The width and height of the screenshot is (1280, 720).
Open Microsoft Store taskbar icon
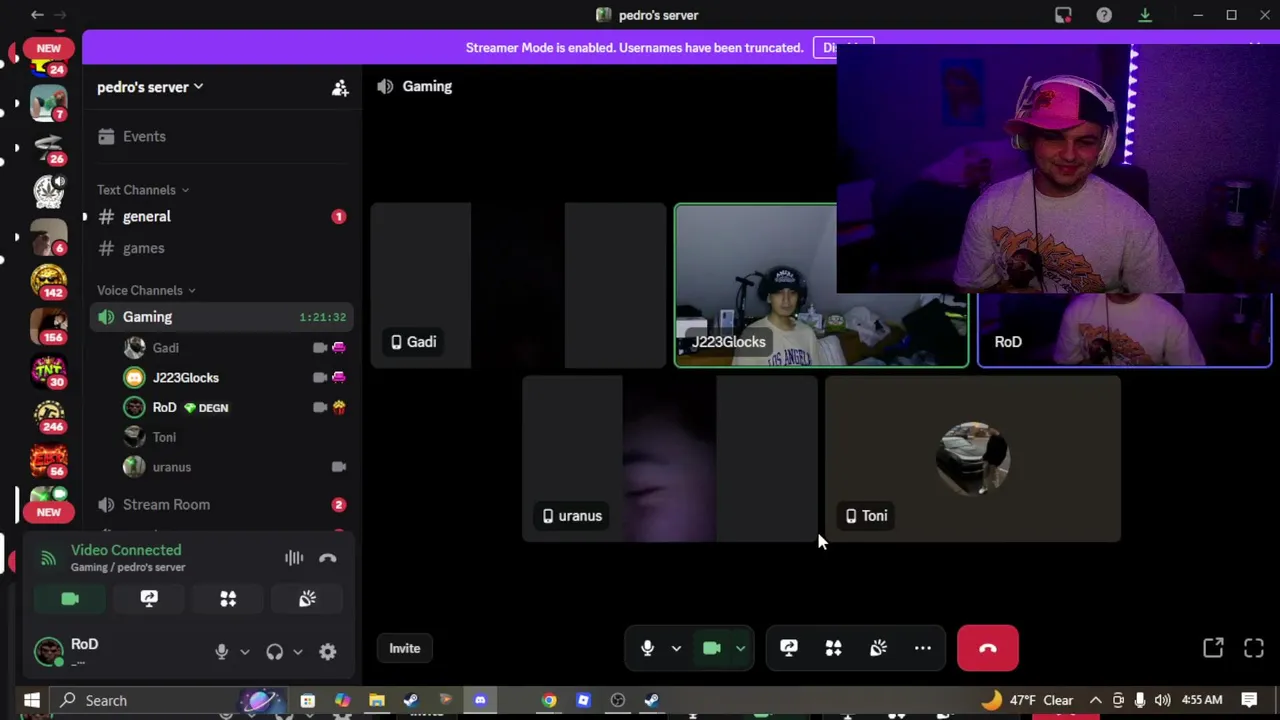308,700
